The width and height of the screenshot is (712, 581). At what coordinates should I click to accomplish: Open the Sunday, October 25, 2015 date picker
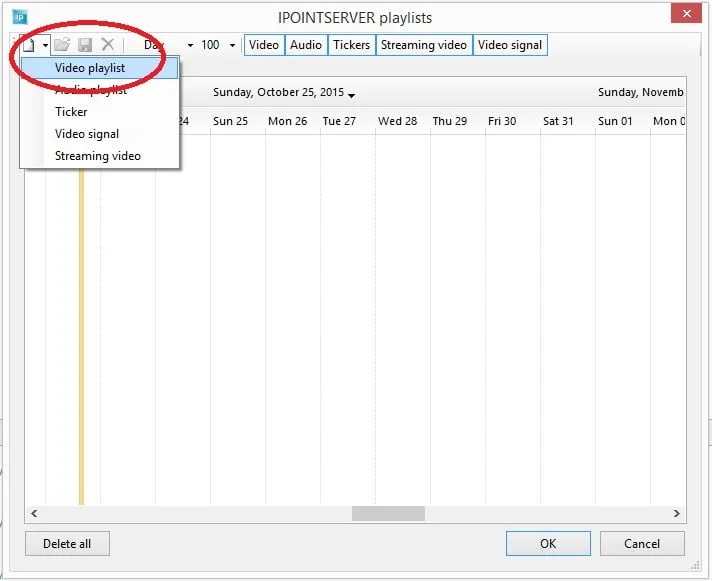coord(284,93)
